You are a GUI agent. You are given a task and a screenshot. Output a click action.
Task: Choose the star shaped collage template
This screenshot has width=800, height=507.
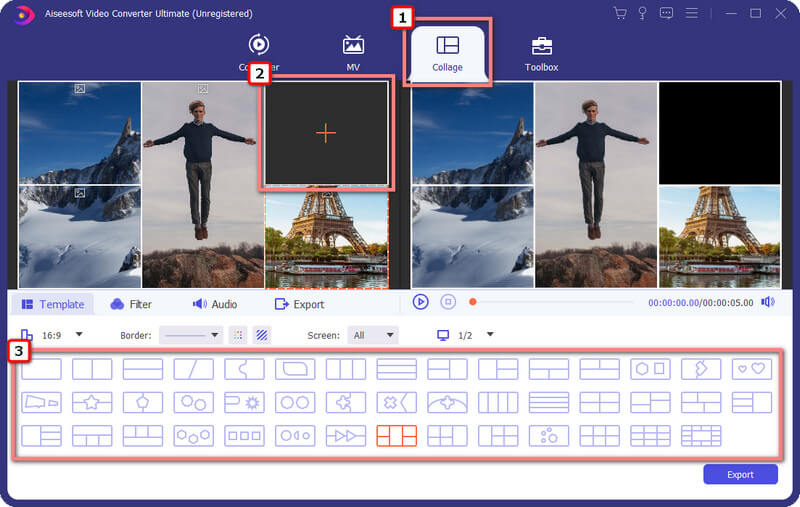92,402
